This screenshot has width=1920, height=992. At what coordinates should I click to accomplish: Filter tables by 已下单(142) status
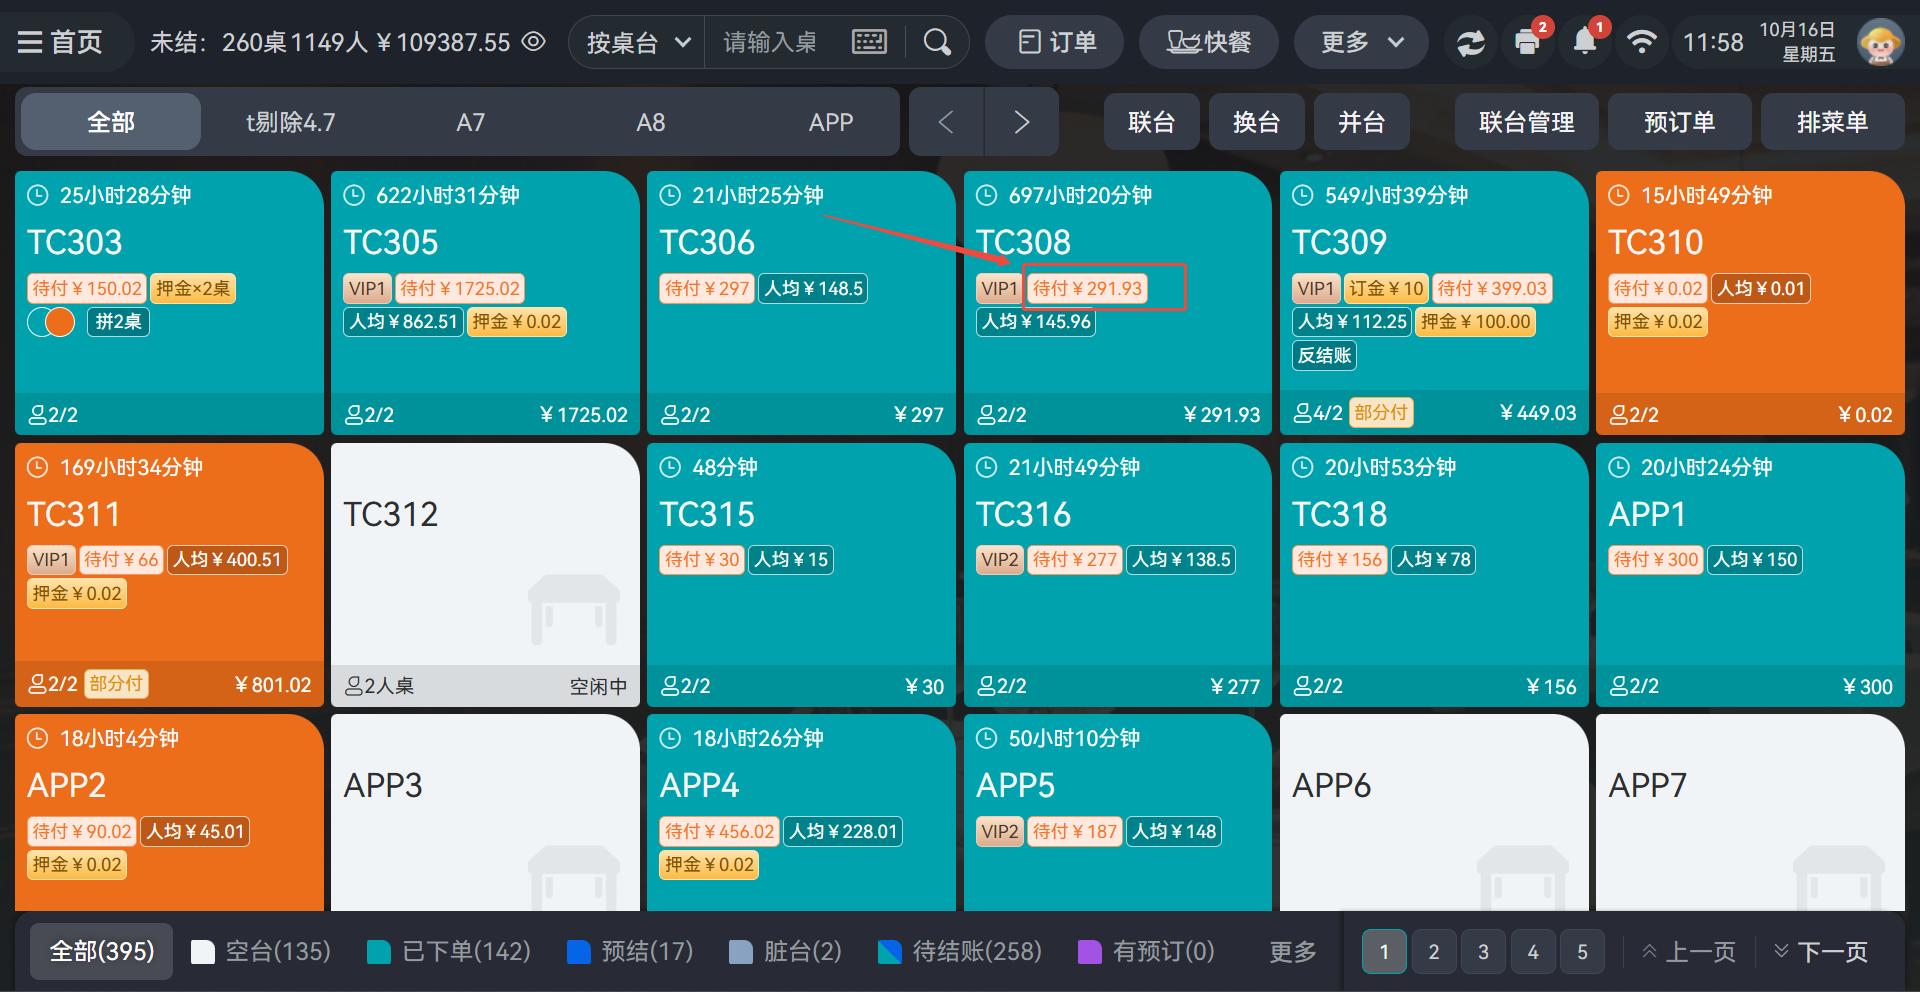pos(449,951)
